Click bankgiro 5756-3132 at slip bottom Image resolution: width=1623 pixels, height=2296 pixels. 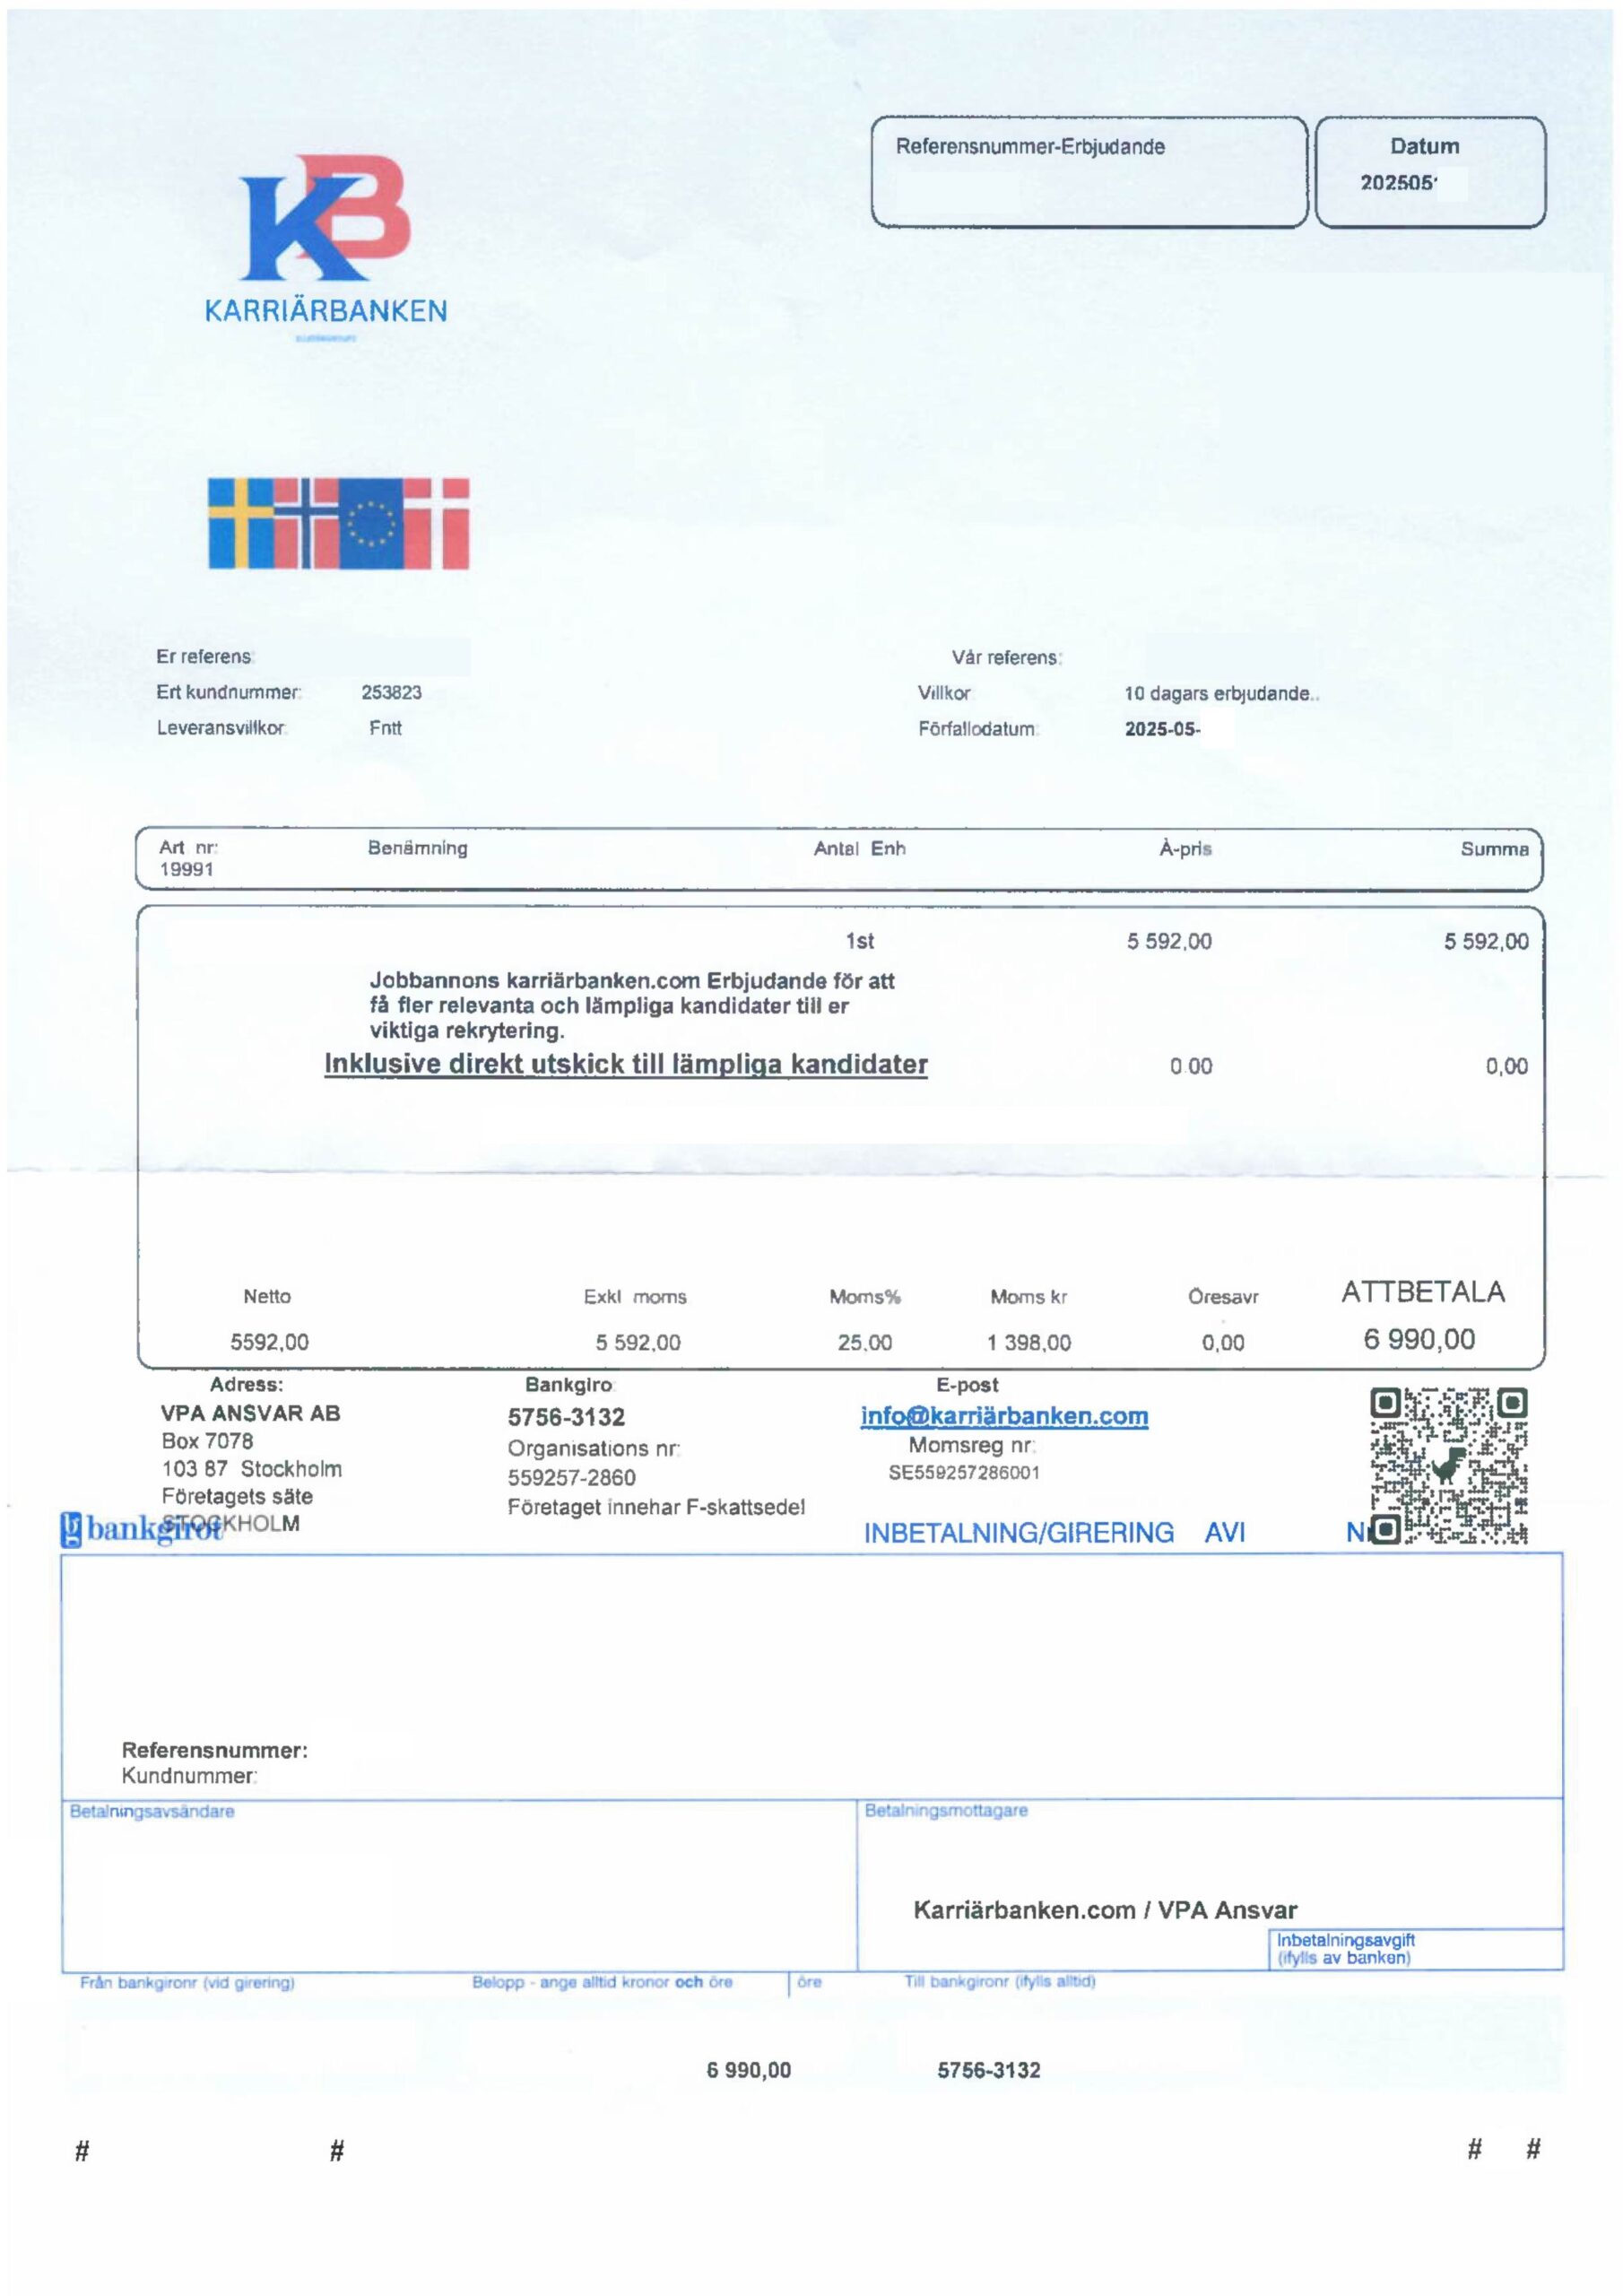pos(989,2070)
